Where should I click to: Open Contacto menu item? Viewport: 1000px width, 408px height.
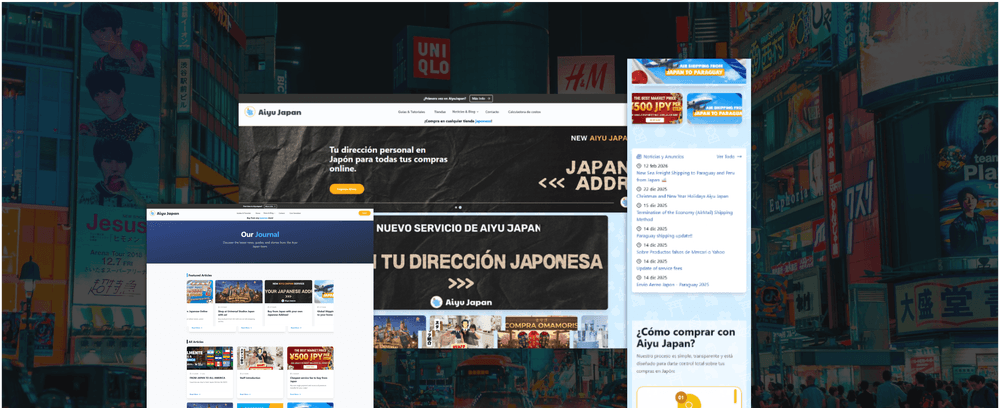pyautogui.click(x=492, y=112)
